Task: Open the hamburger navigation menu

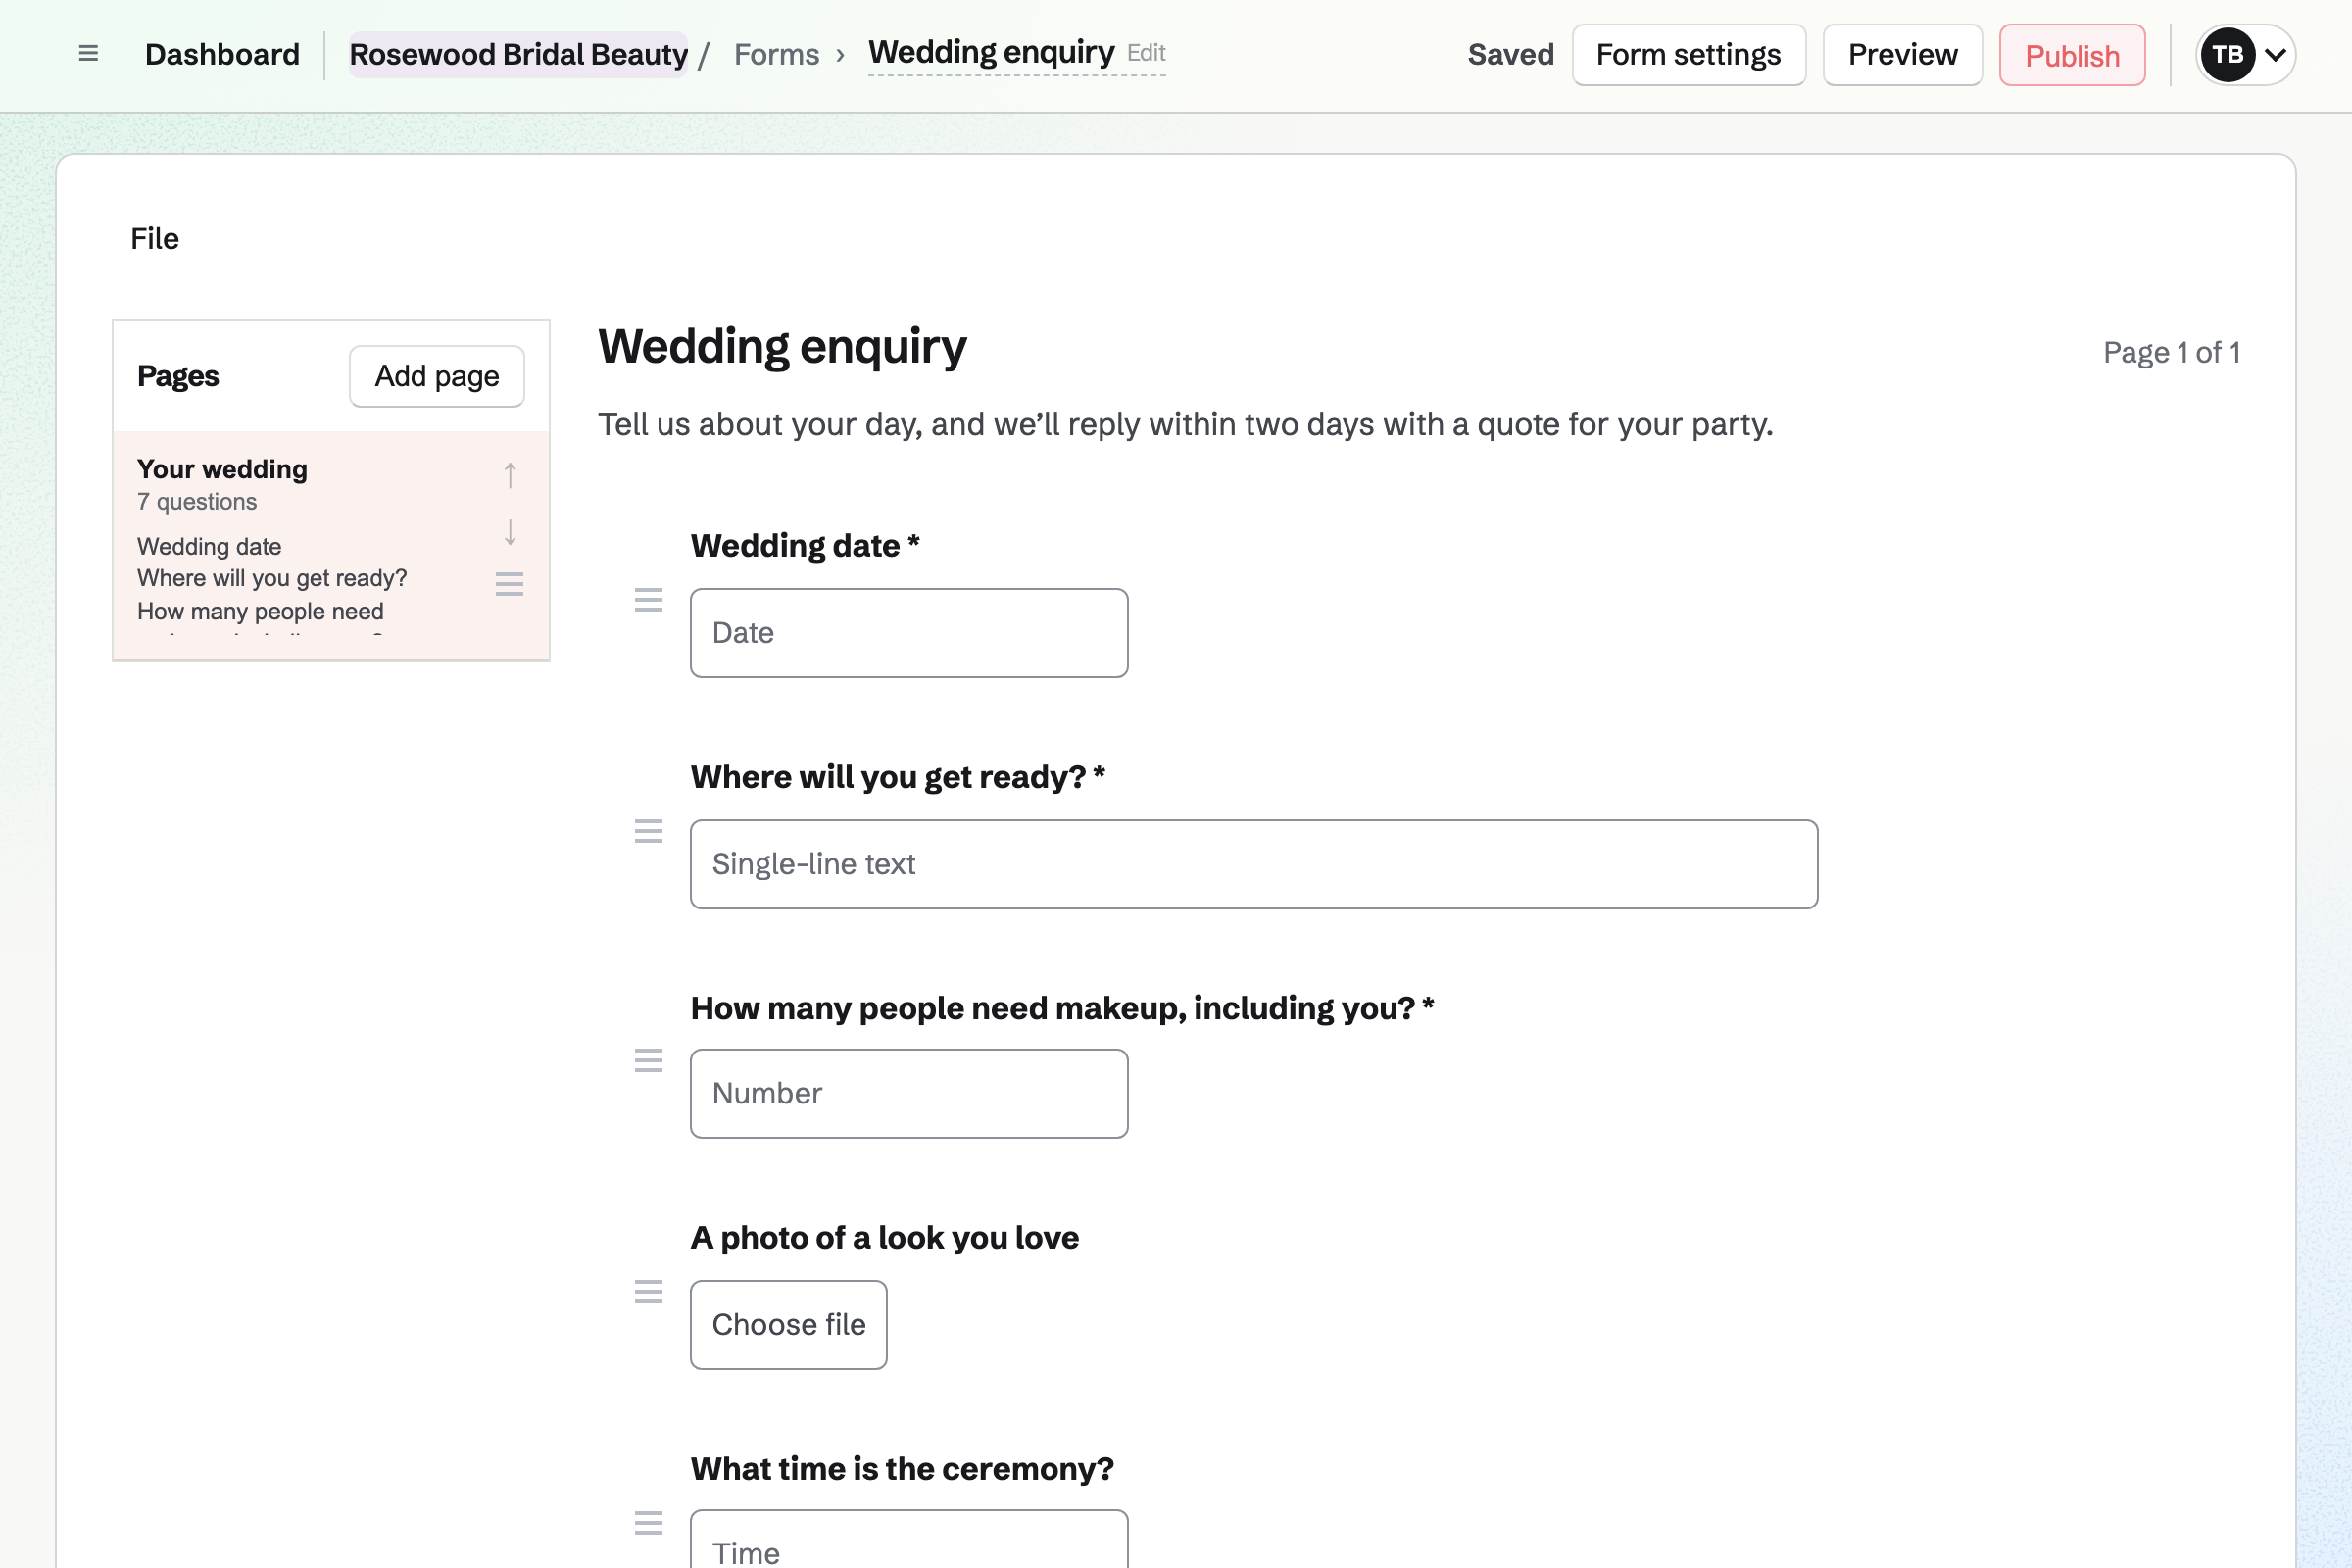Action: pyautogui.click(x=88, y=54)
